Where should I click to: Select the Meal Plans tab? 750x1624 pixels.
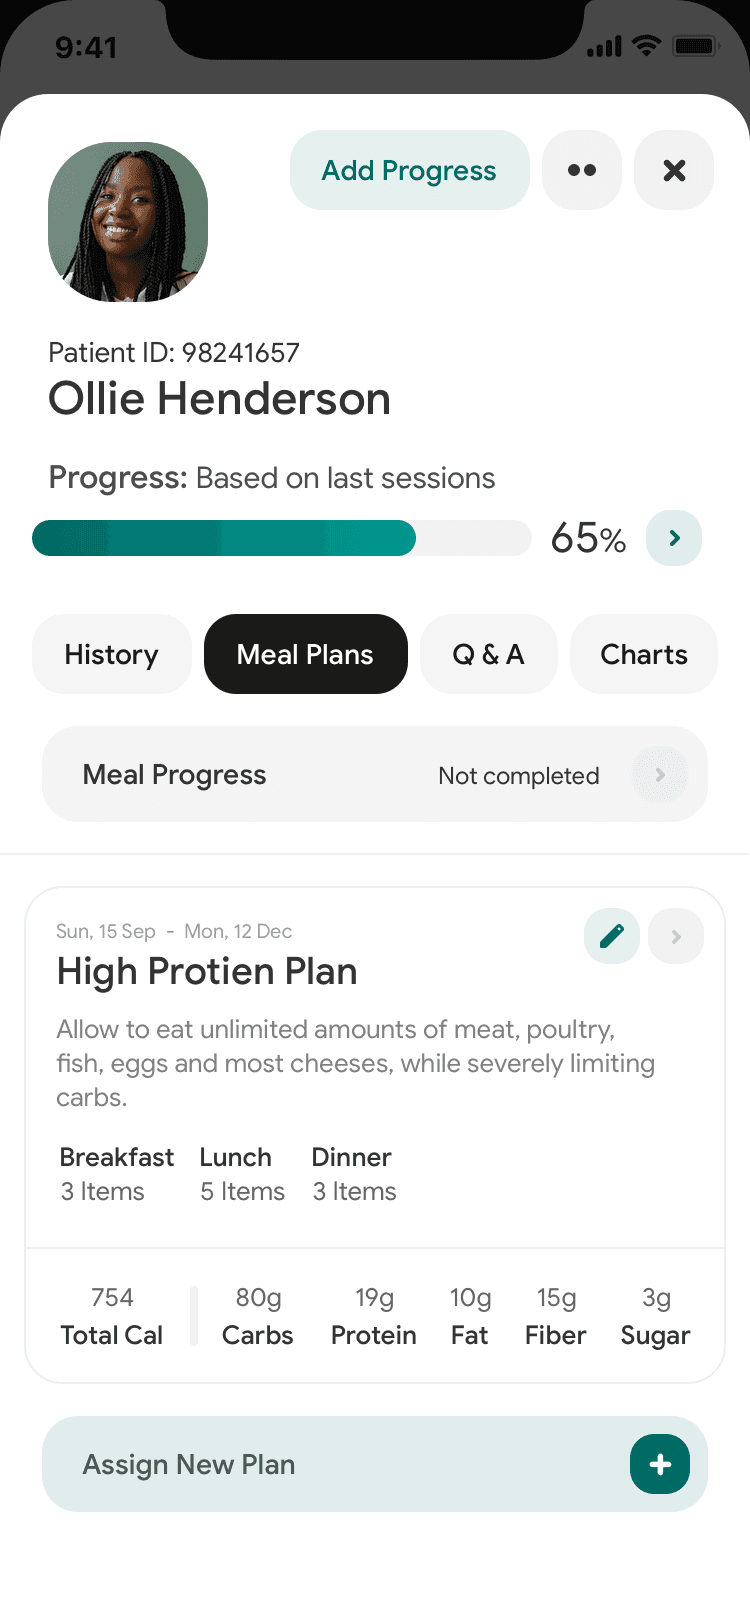pos(306,654)
